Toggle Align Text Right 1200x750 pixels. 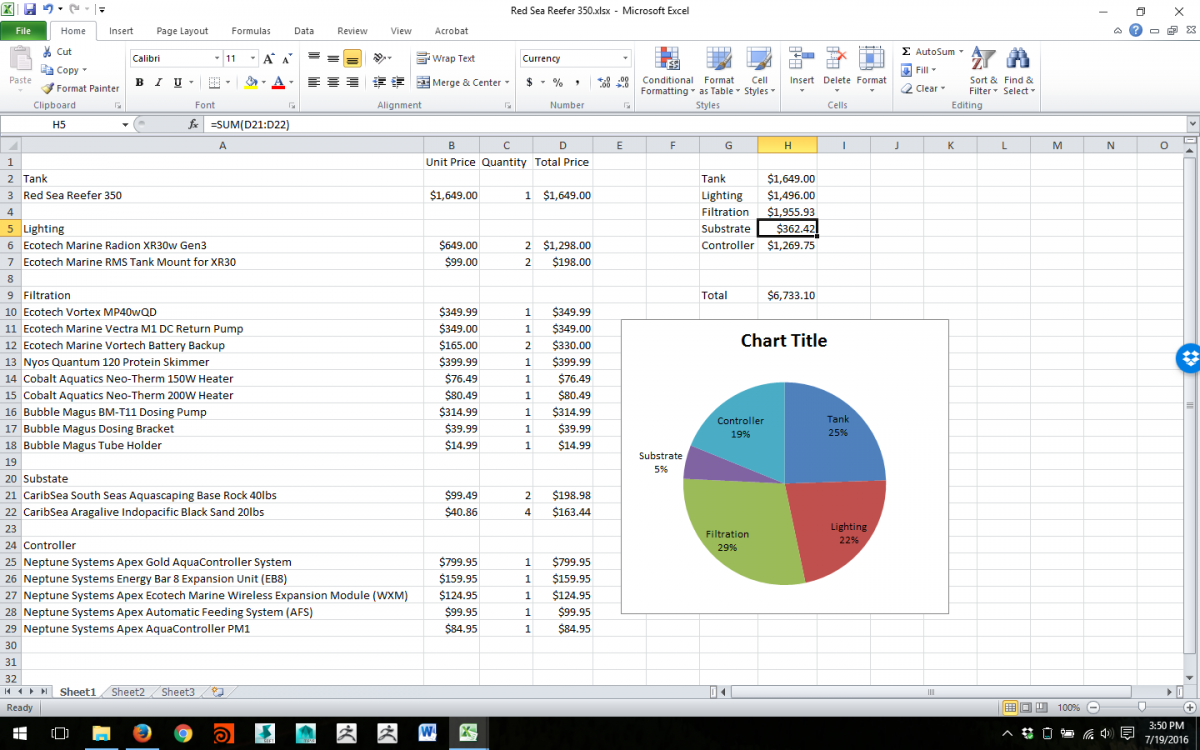click(352, 83)
